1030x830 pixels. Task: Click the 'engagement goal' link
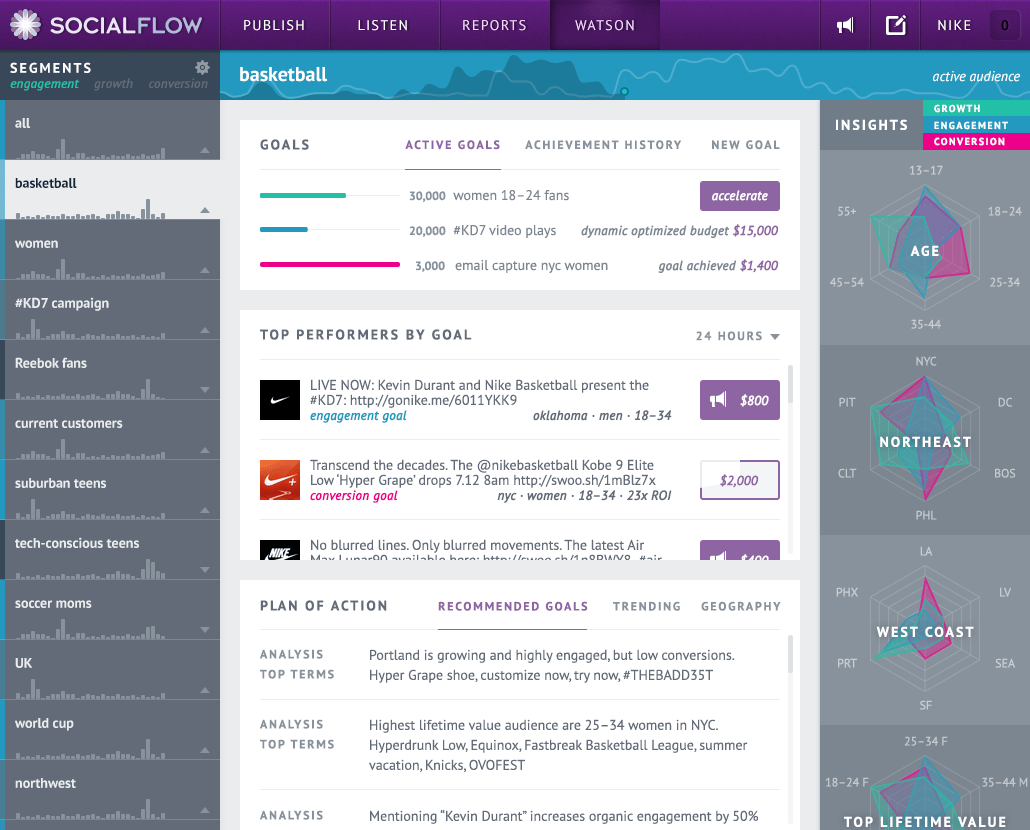click(358, 416)
